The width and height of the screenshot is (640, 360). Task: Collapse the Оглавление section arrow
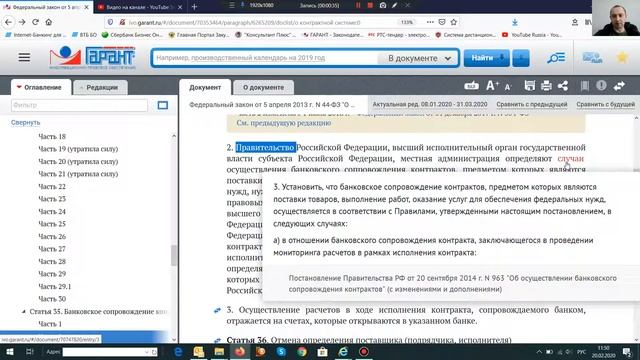pyautogui.click(x=19, y=87)
